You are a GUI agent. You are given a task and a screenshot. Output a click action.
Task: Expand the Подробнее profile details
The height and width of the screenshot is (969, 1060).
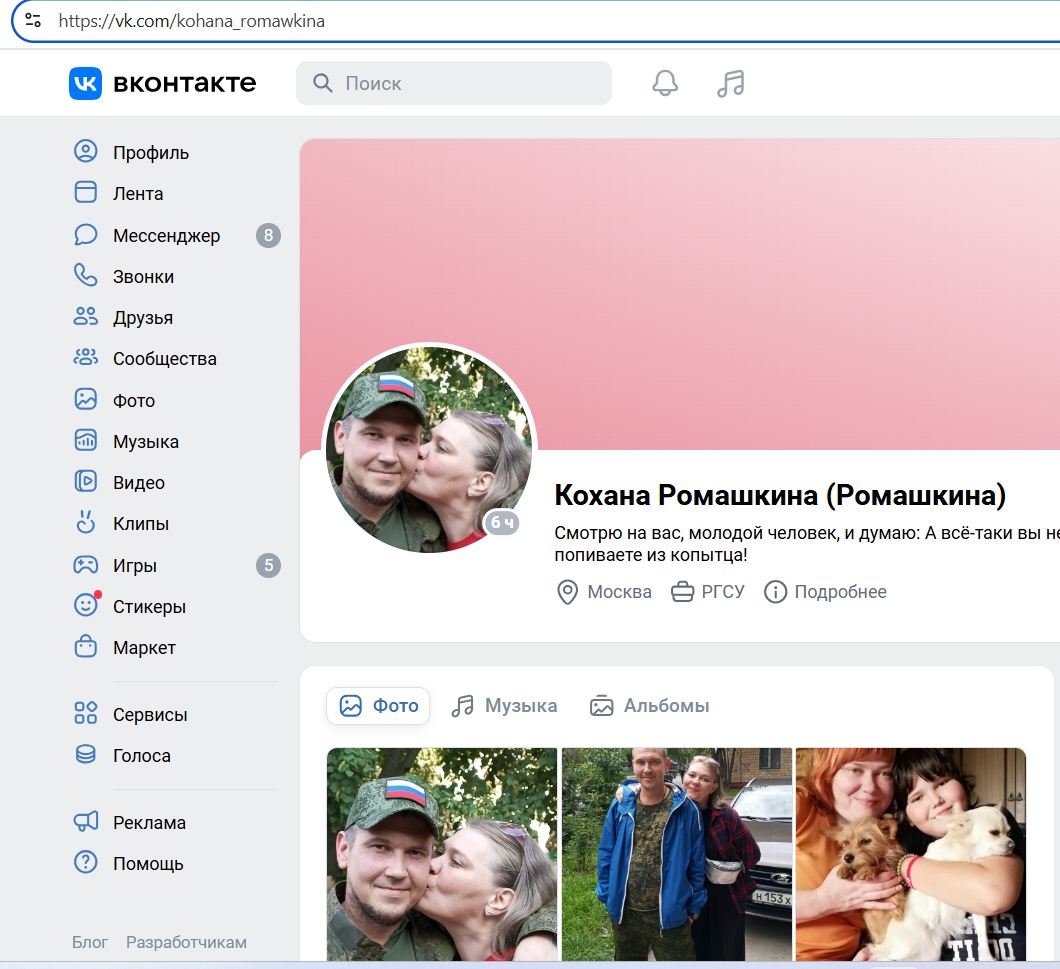click(x=826, y=591)
